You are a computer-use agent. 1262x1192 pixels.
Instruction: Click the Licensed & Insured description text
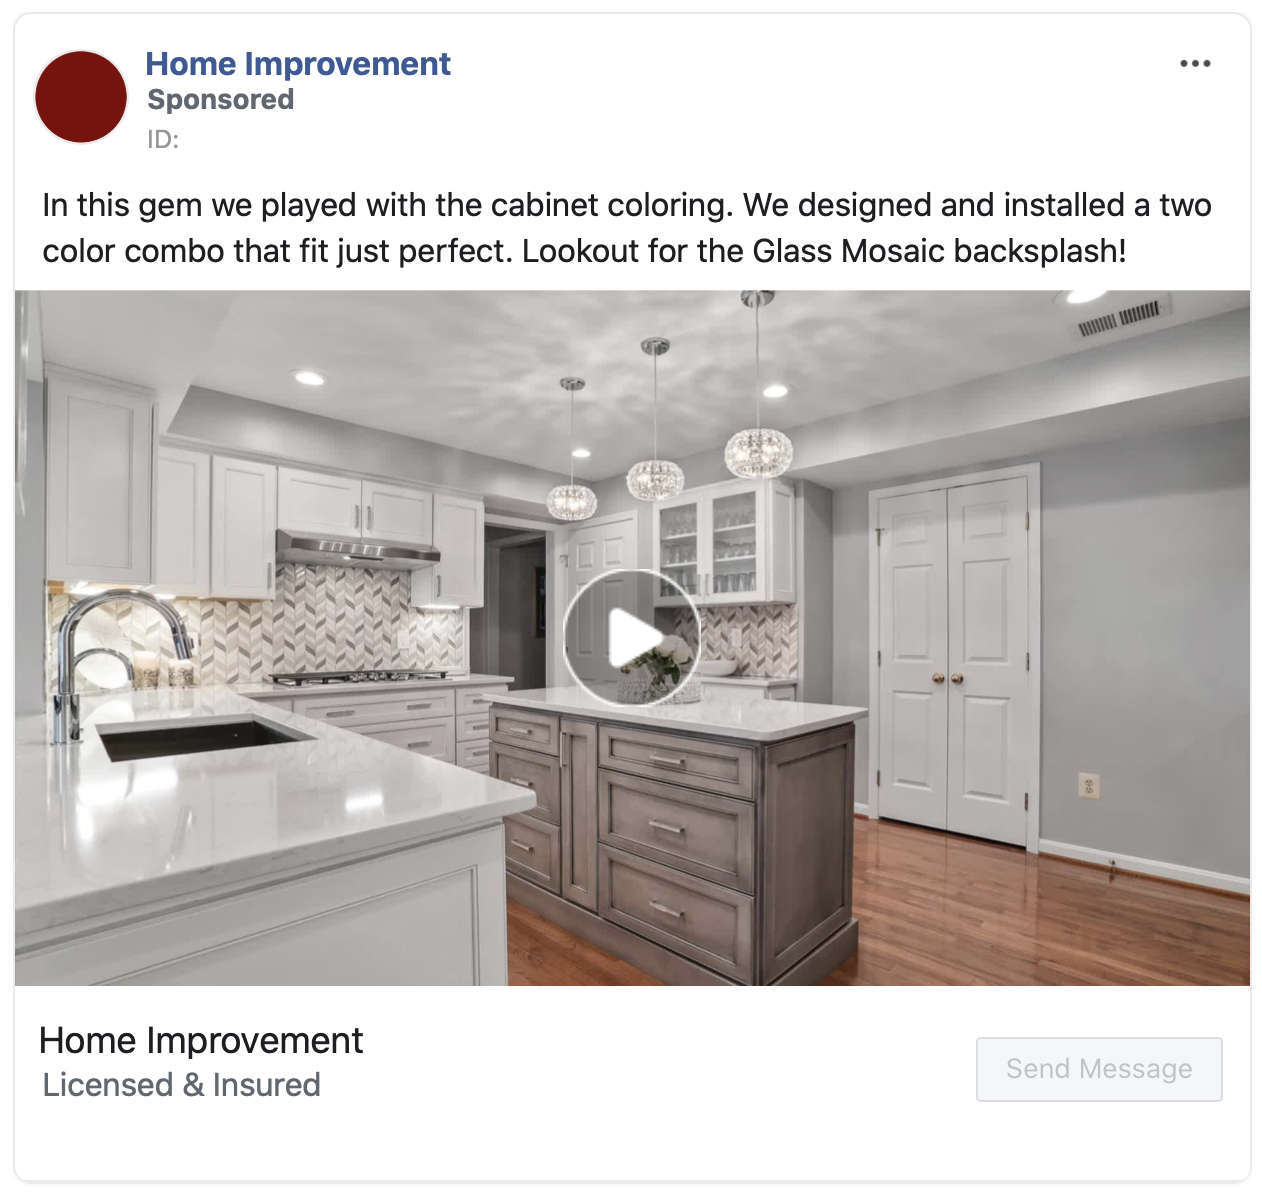point(181,1085)
